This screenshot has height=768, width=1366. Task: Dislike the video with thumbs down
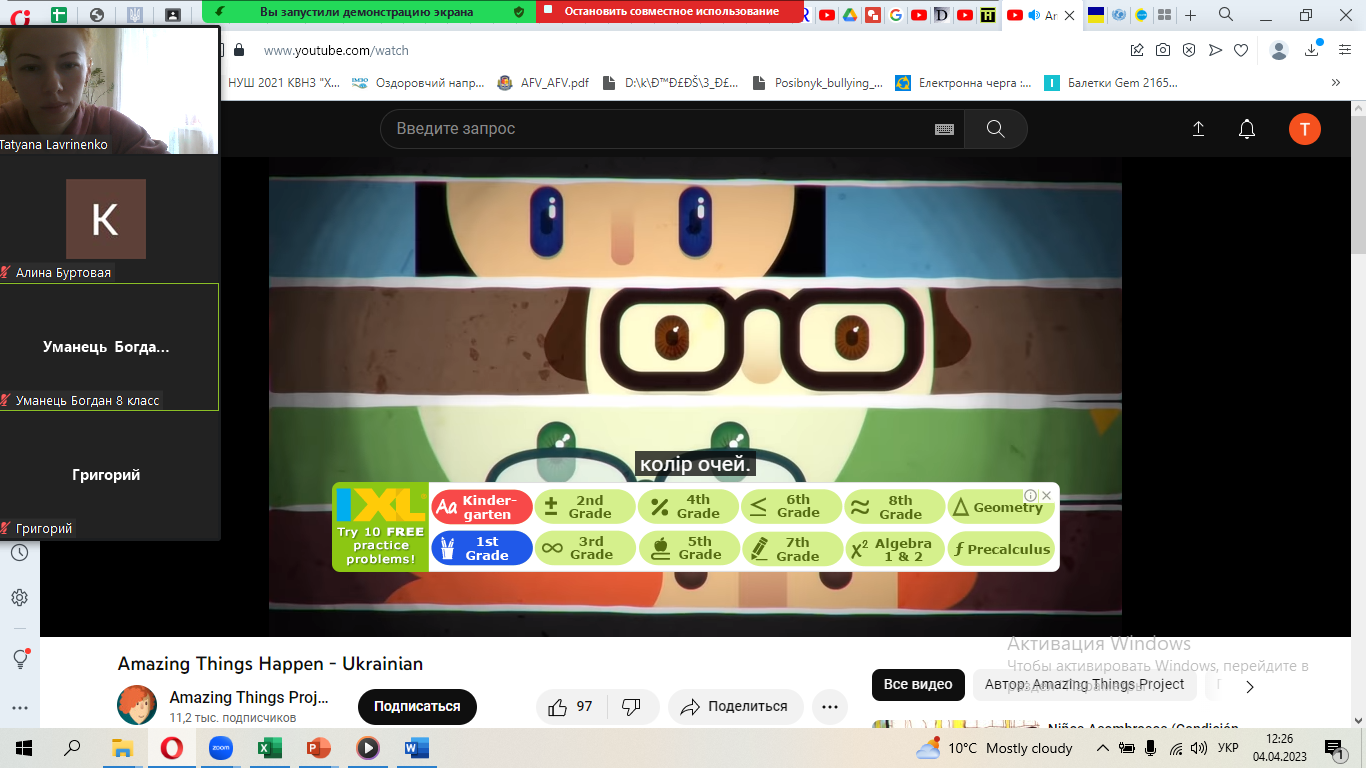tap(631, 707)
